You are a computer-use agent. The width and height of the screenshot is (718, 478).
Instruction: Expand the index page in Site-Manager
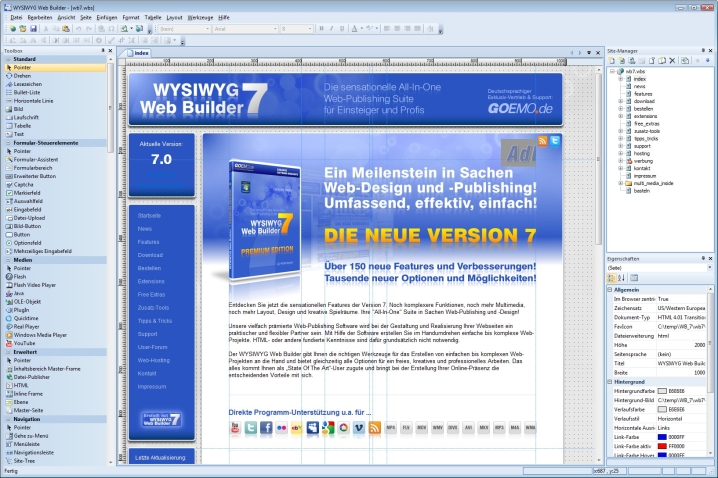coord(622,78)
